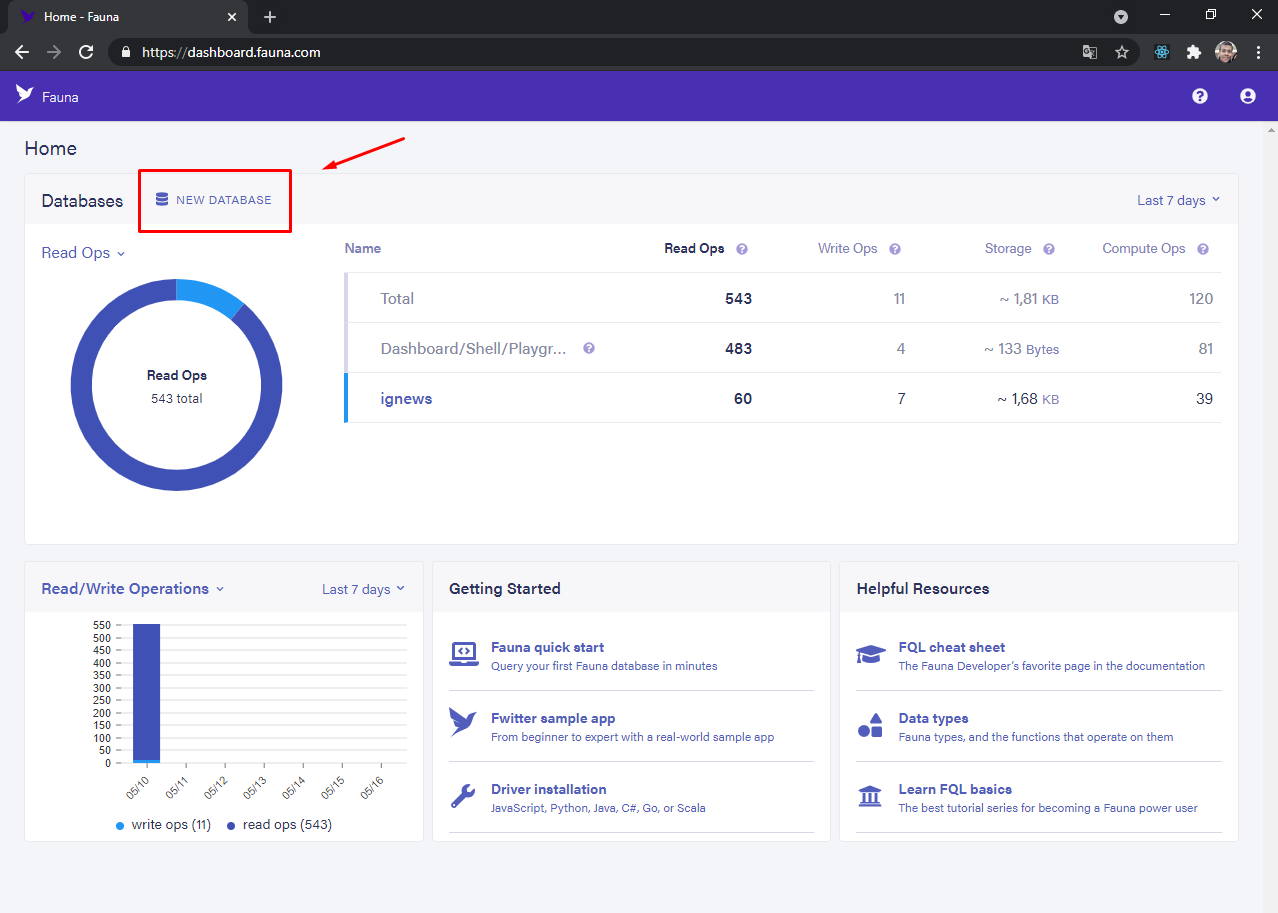Reload the page with refresh icon
The image size is (1278, 913).
(86, 52)
